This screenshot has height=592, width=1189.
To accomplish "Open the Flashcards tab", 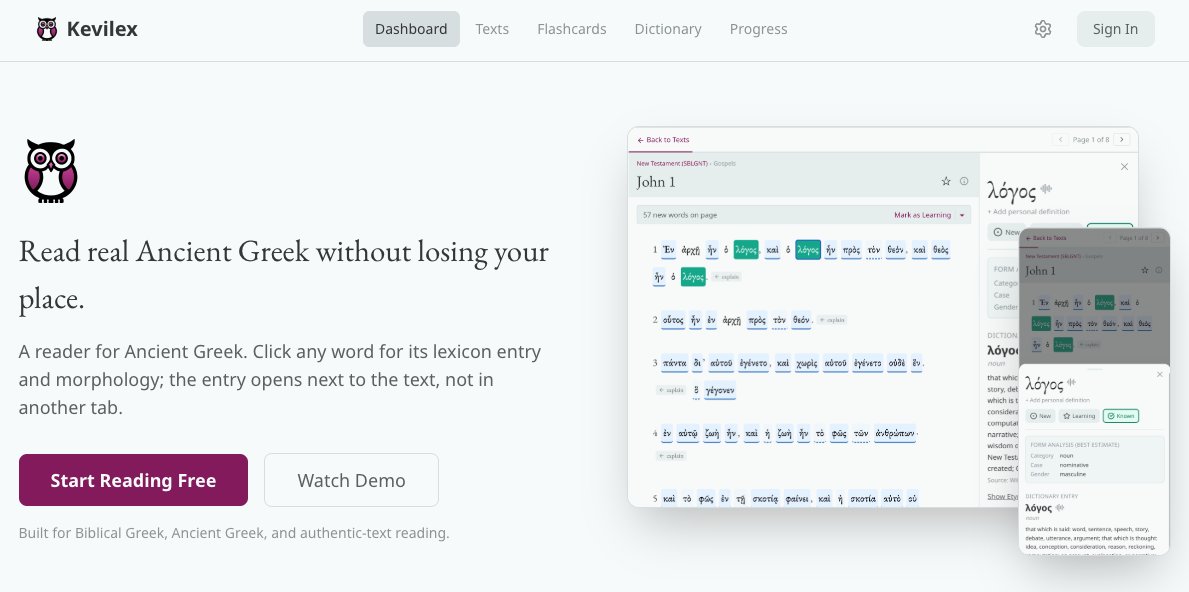I will pos(572,29).
